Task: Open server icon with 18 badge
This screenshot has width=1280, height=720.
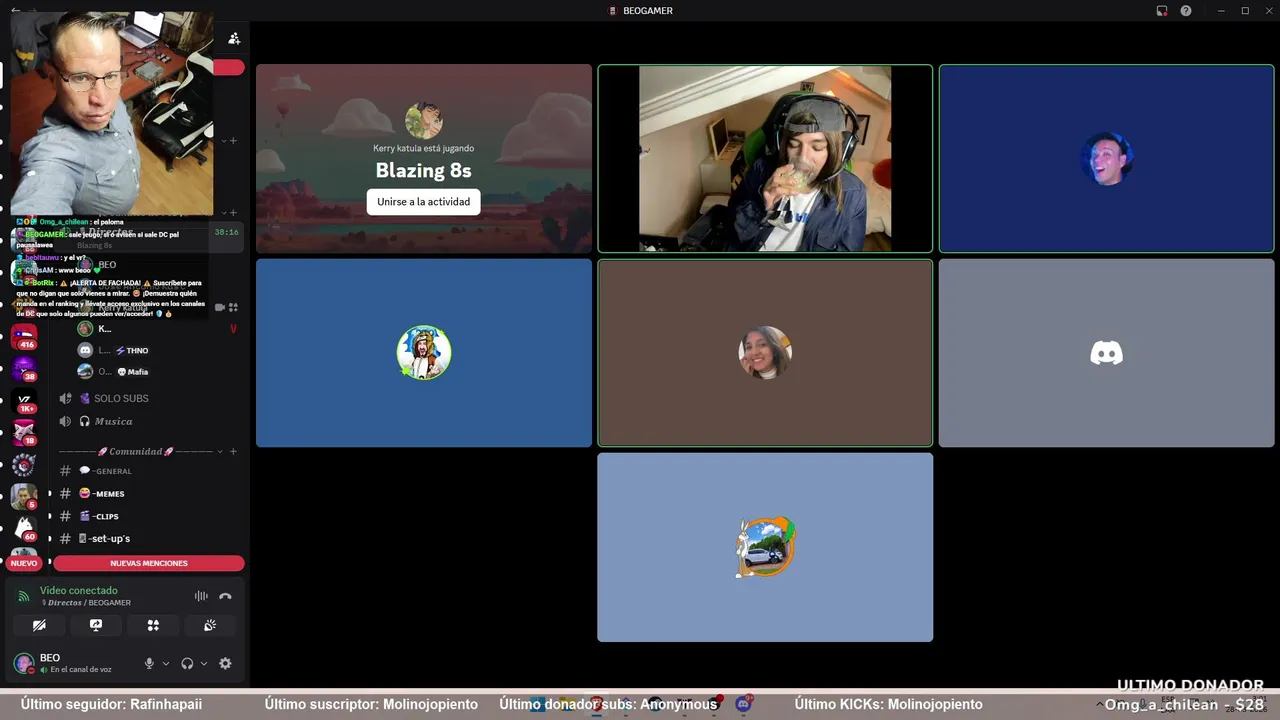Action: tap(24, 432)
